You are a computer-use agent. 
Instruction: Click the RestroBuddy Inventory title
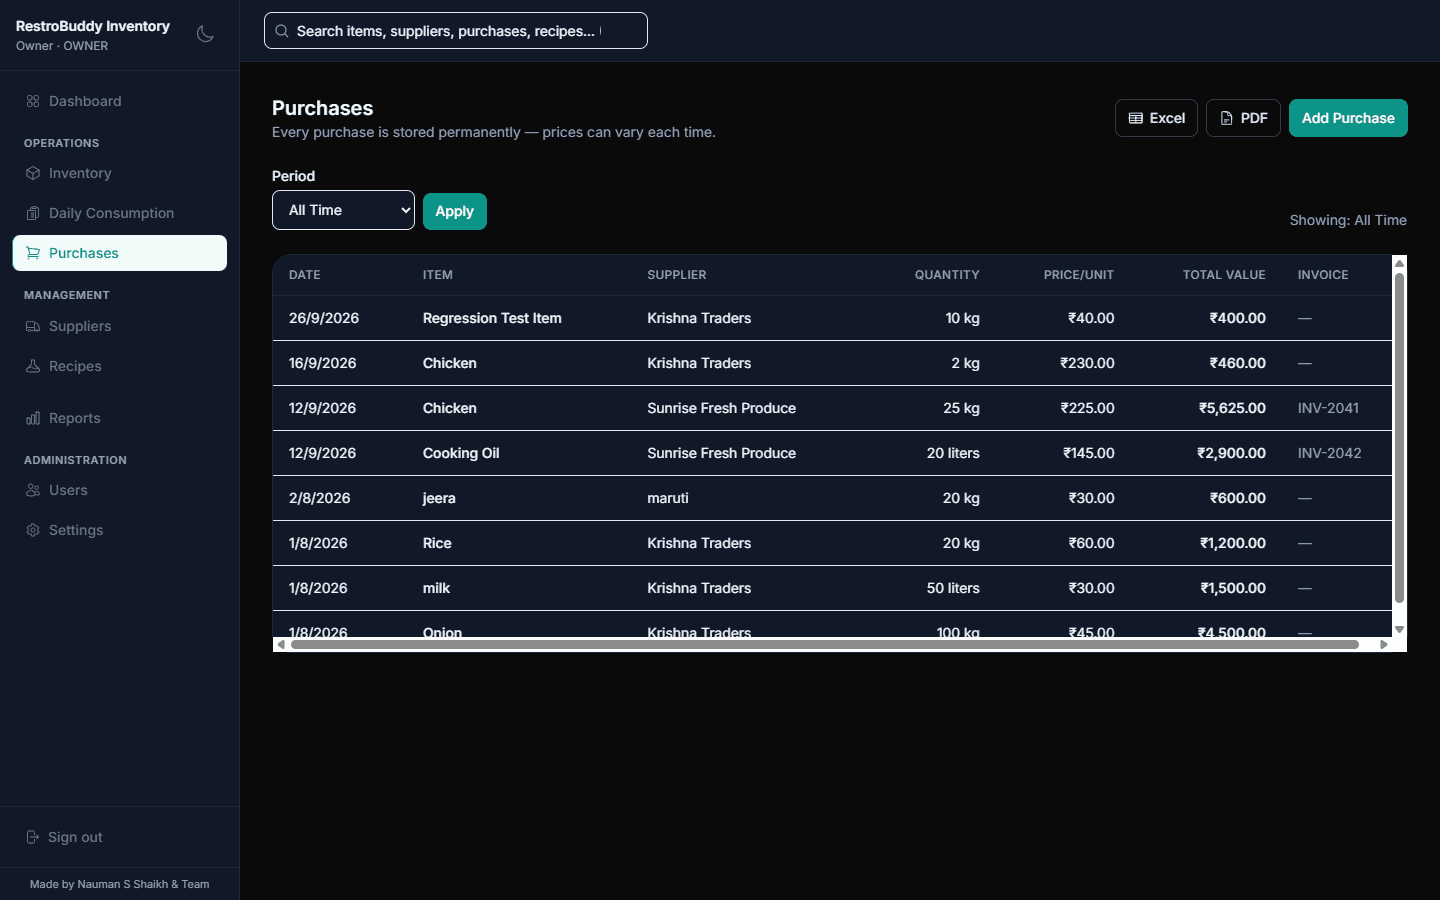[93, 26]
